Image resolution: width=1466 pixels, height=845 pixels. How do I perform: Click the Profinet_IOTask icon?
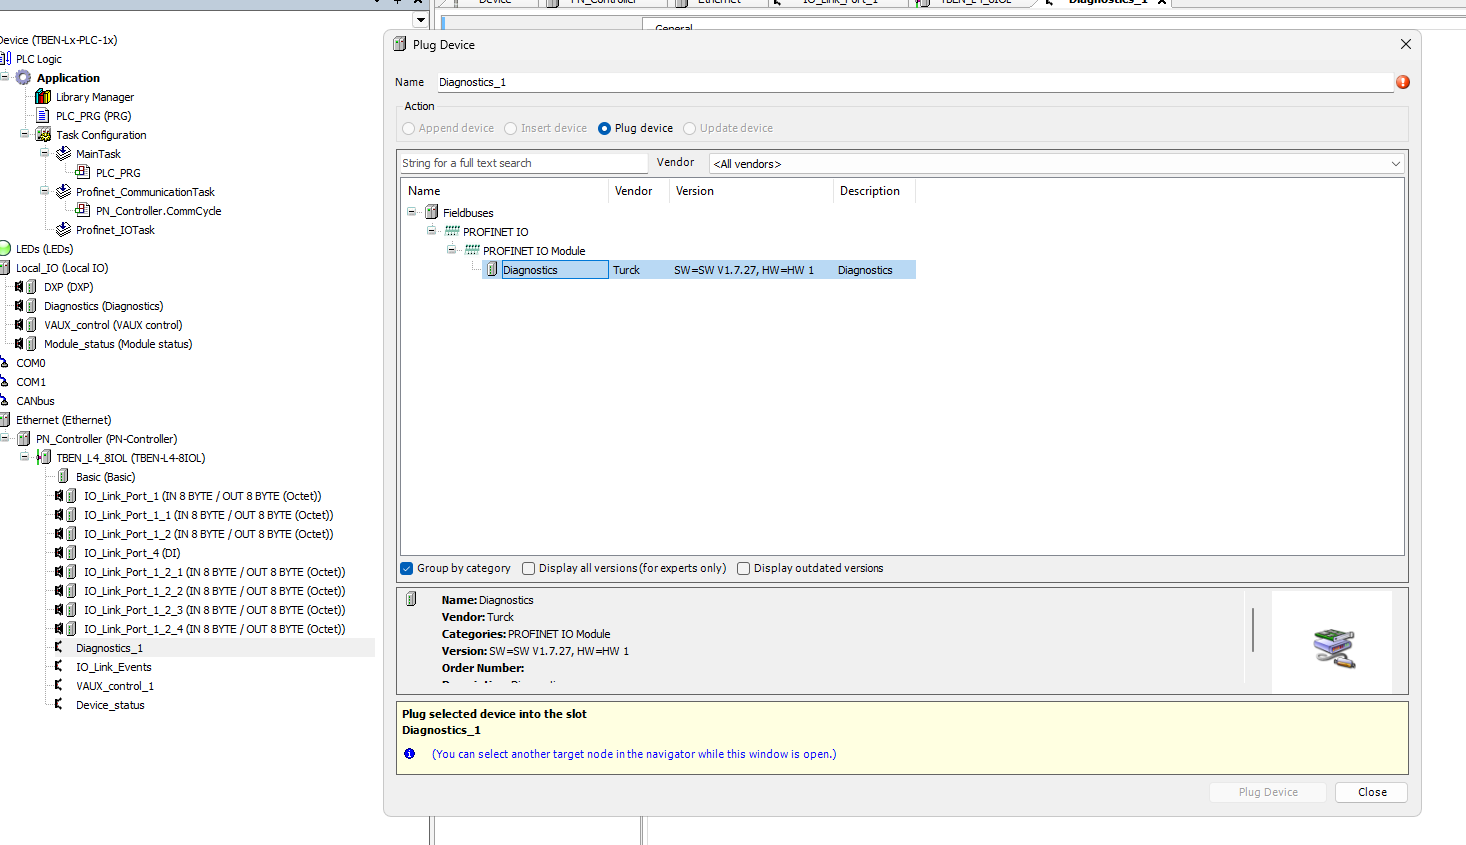click(x=63, y=230)
